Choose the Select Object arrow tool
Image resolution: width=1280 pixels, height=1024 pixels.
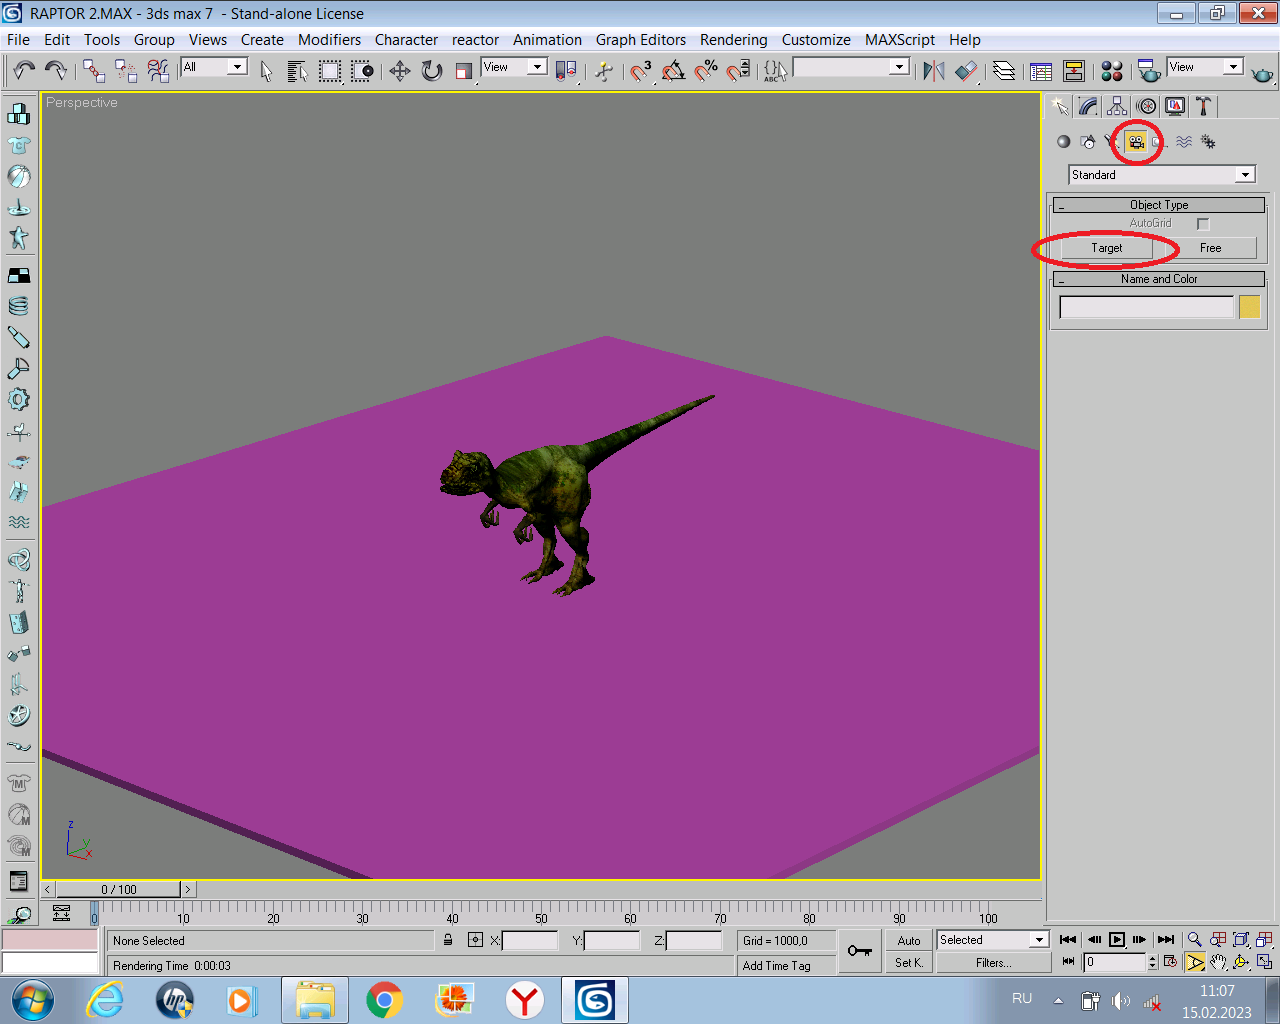pyautogui.click(x=266, y=70)
